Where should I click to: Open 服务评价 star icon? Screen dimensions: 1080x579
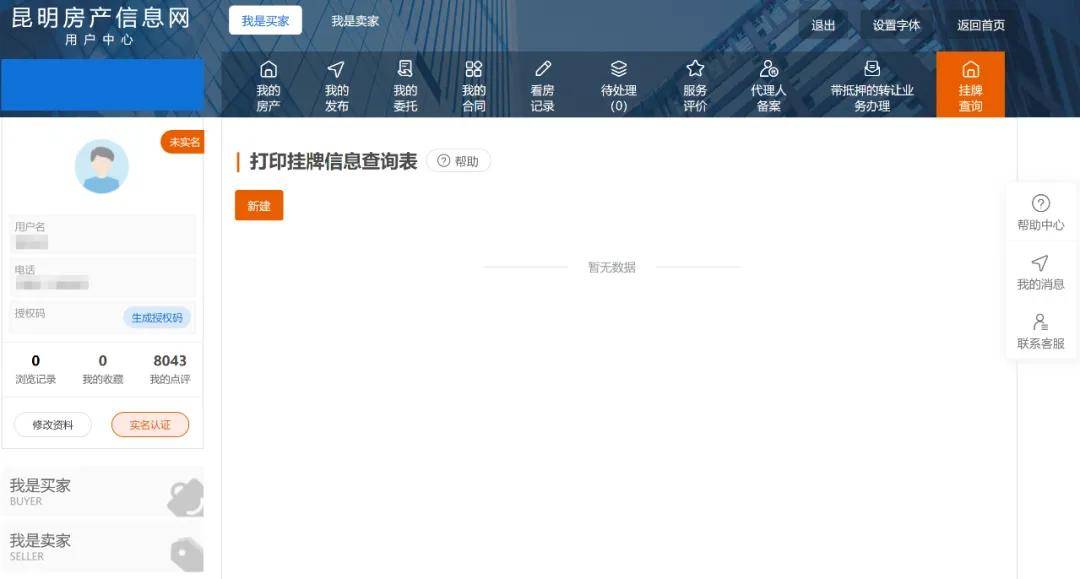coord(695,68)
